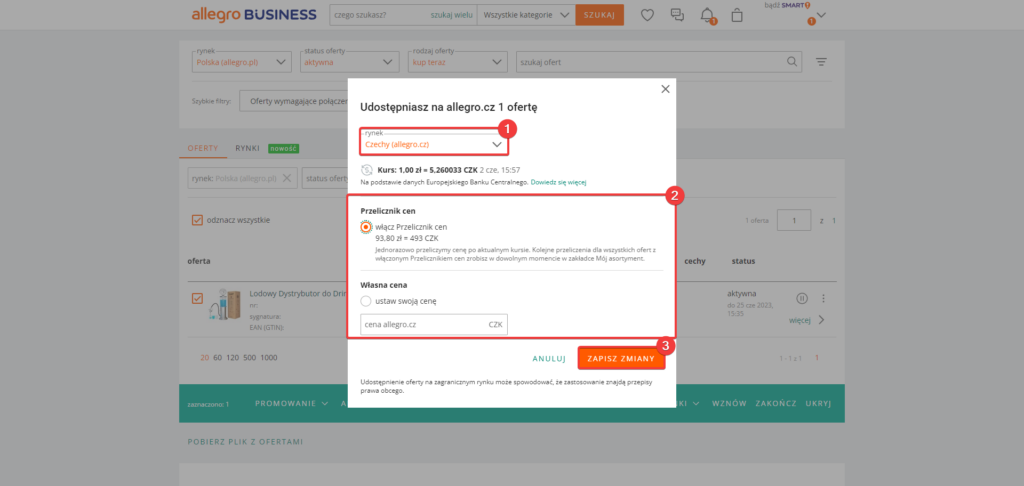Open Lodowy Dystrybutor do Drinków offer title
This screenshot has height=486, width=1024.
pyautogui.click(x=298, y=294)
